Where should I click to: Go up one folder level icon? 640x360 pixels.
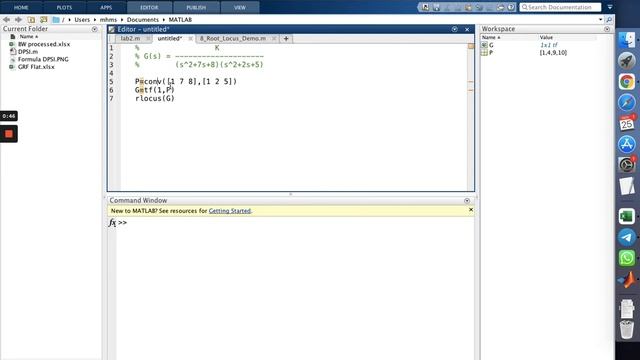coord(31,20)
